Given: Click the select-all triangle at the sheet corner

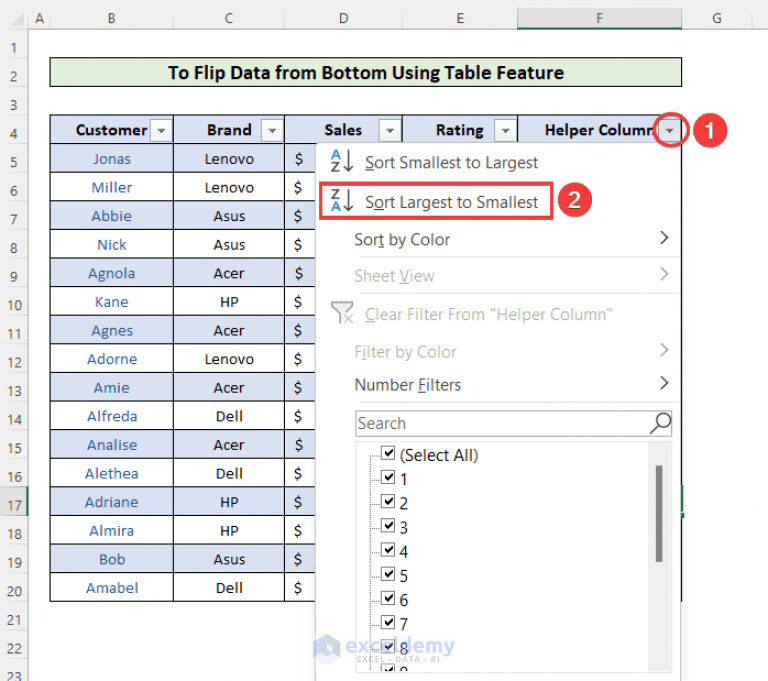Looking at the screenshot, I should [18, 19].
